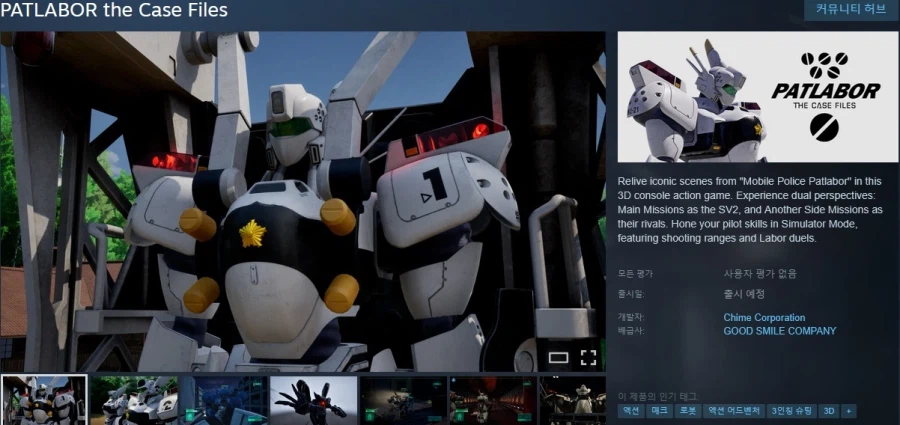Viewport: 900px width, 425px height.
Task: Open the Chime Corporation developer link
Action: 764,318
